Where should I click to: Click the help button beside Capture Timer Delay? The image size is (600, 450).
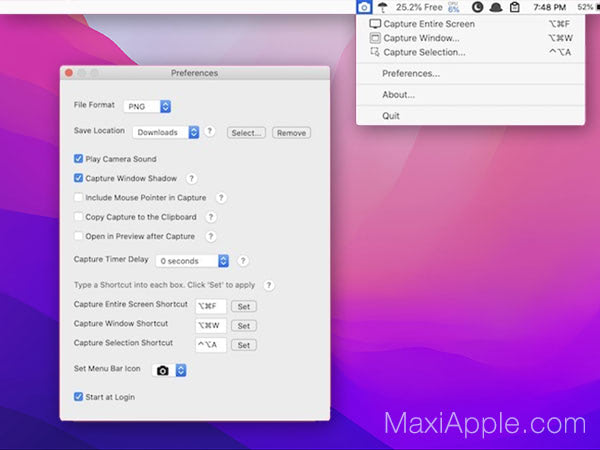pyautogui.click(x=243, y=261)
